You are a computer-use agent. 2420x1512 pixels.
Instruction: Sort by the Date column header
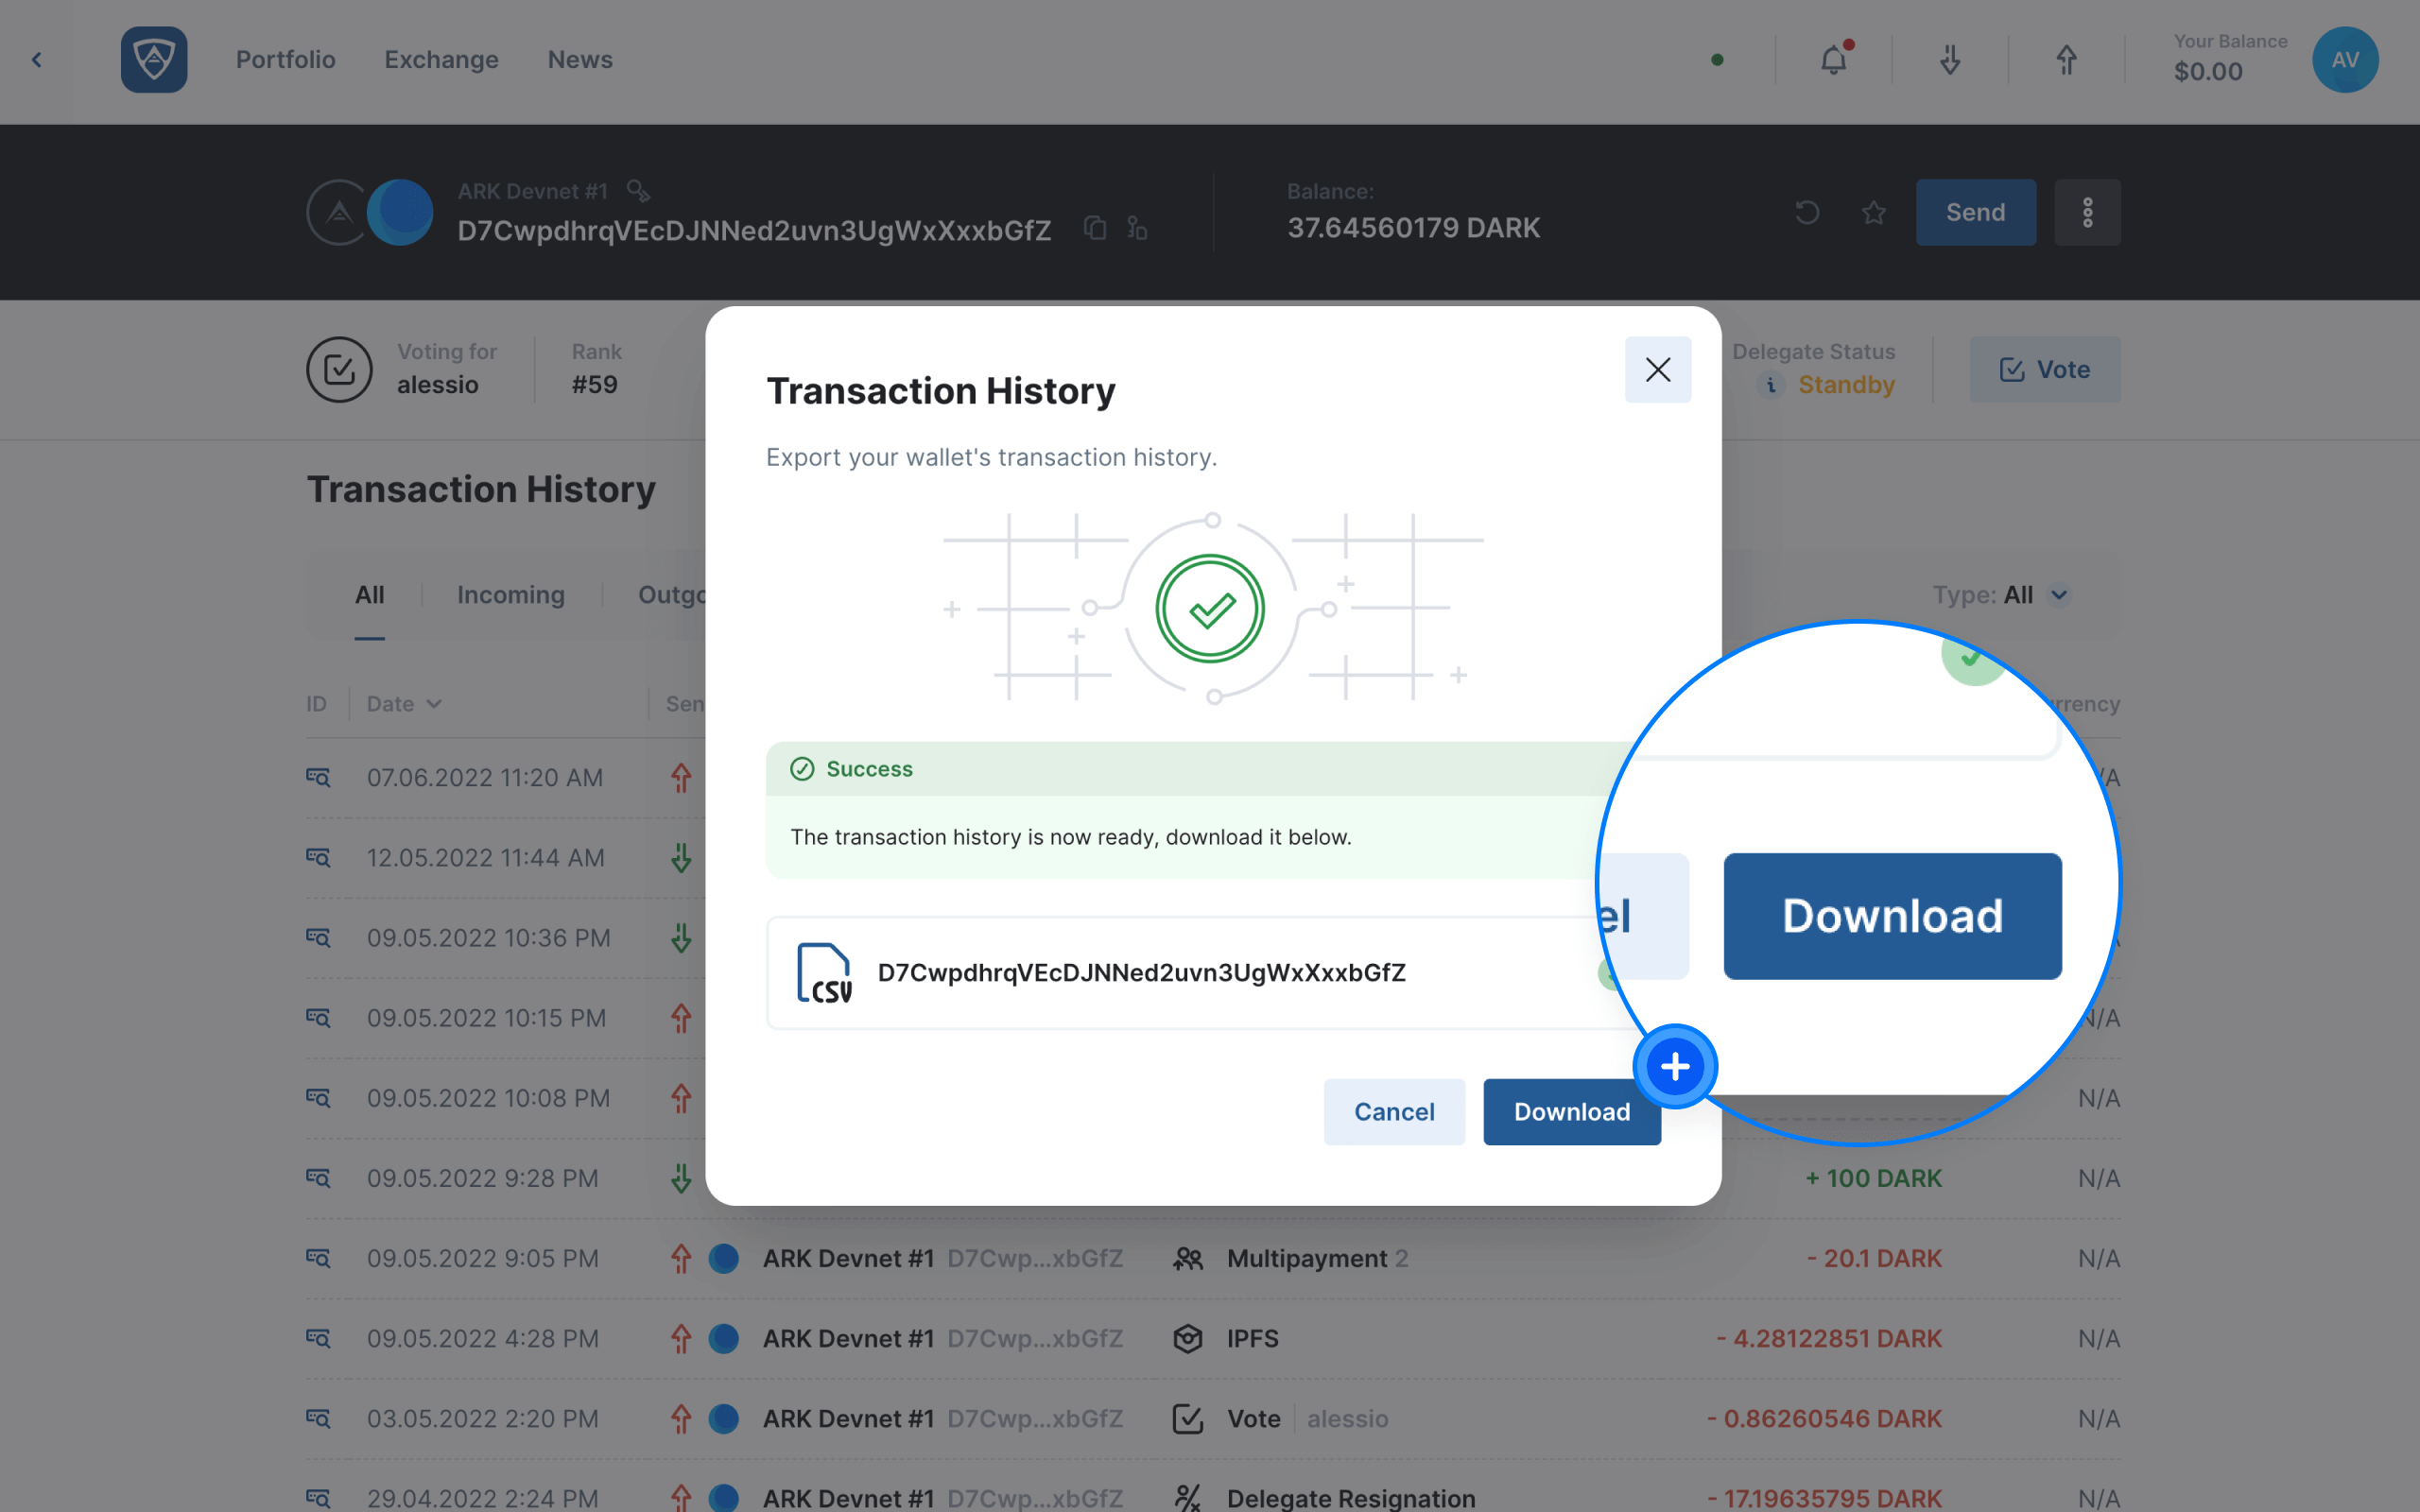[x=404, y=704]
